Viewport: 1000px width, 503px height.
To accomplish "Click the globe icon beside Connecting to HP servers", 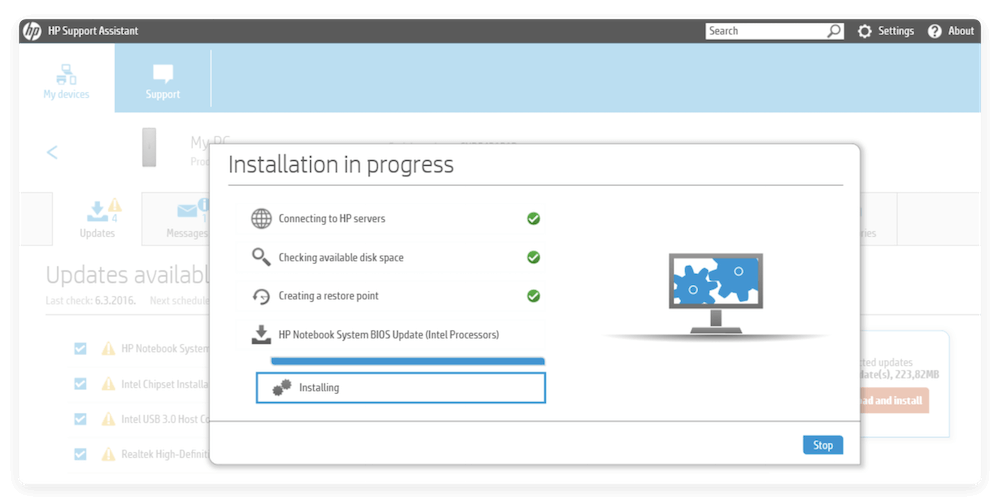I will pos(261,218).
